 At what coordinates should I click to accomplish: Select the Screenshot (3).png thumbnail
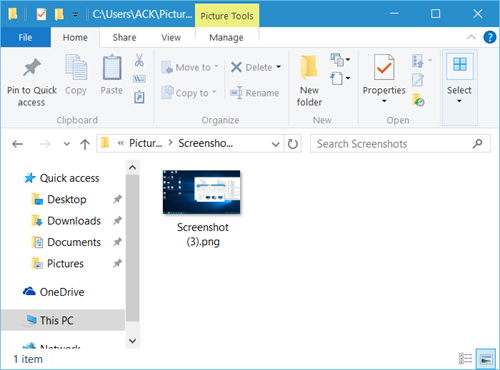202,192
